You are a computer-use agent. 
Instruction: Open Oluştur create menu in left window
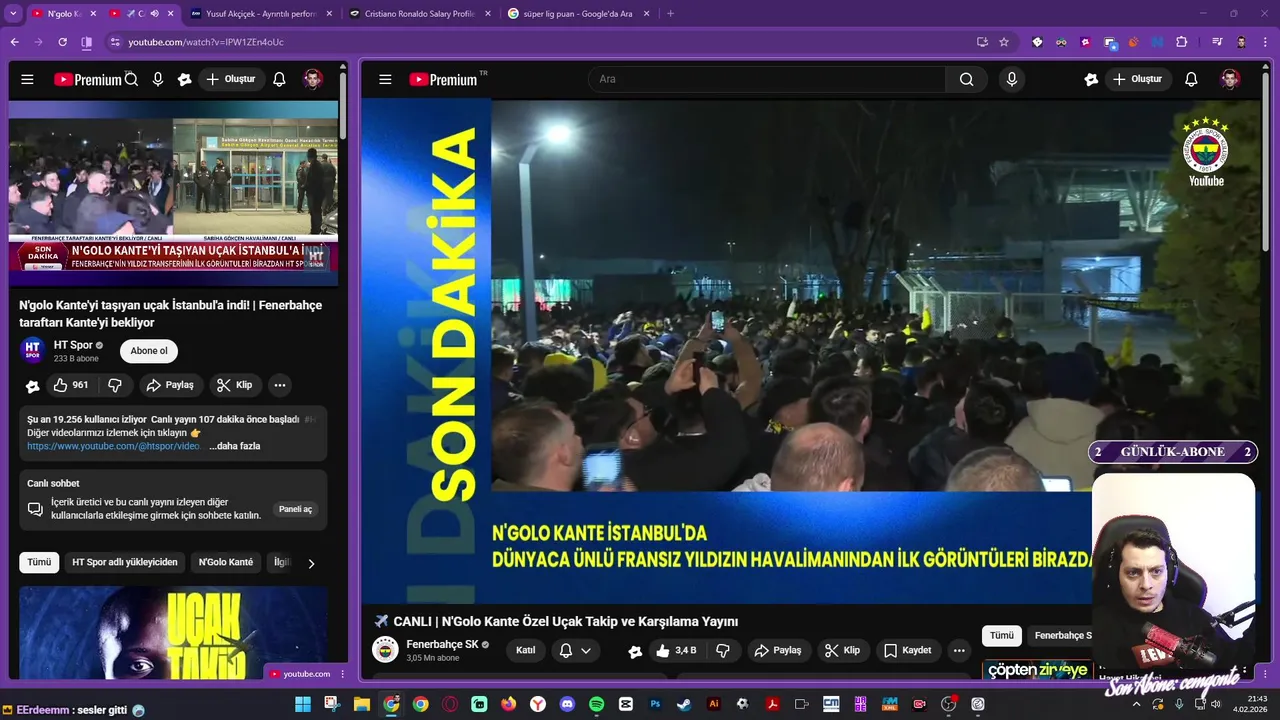pos(230,79)
